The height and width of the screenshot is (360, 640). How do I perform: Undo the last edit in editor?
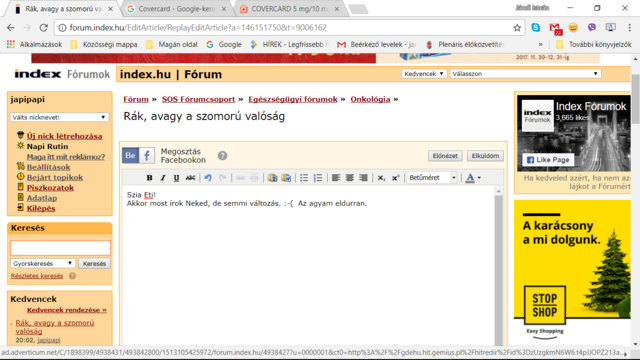click(x=208, y=178)
